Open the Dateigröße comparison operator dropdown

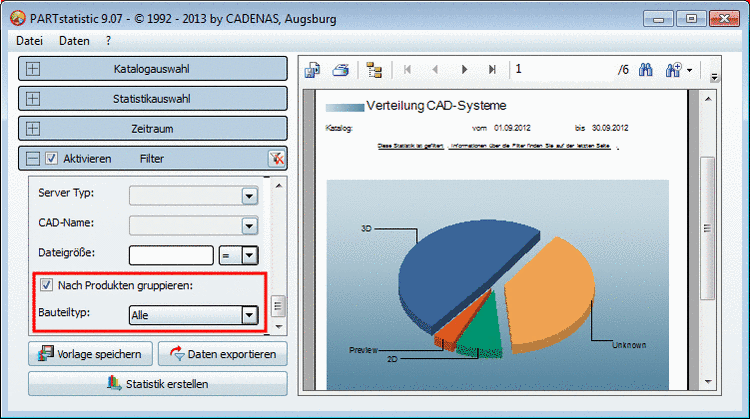pyautogui.click(x=249, y=255)
